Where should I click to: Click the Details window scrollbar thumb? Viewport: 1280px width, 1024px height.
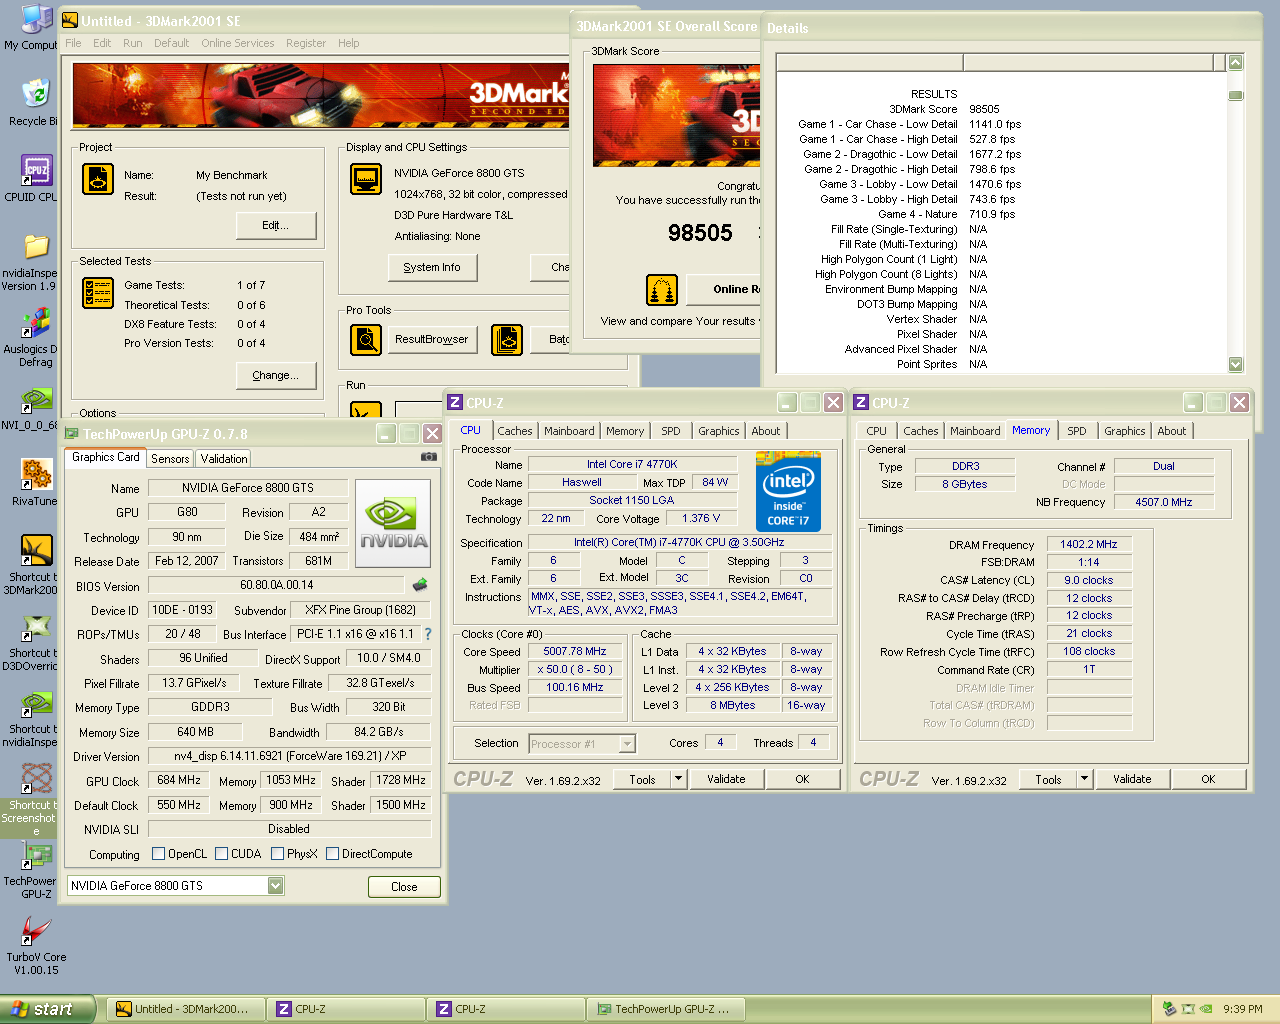pyautogui.click(x=1235, y=96)
